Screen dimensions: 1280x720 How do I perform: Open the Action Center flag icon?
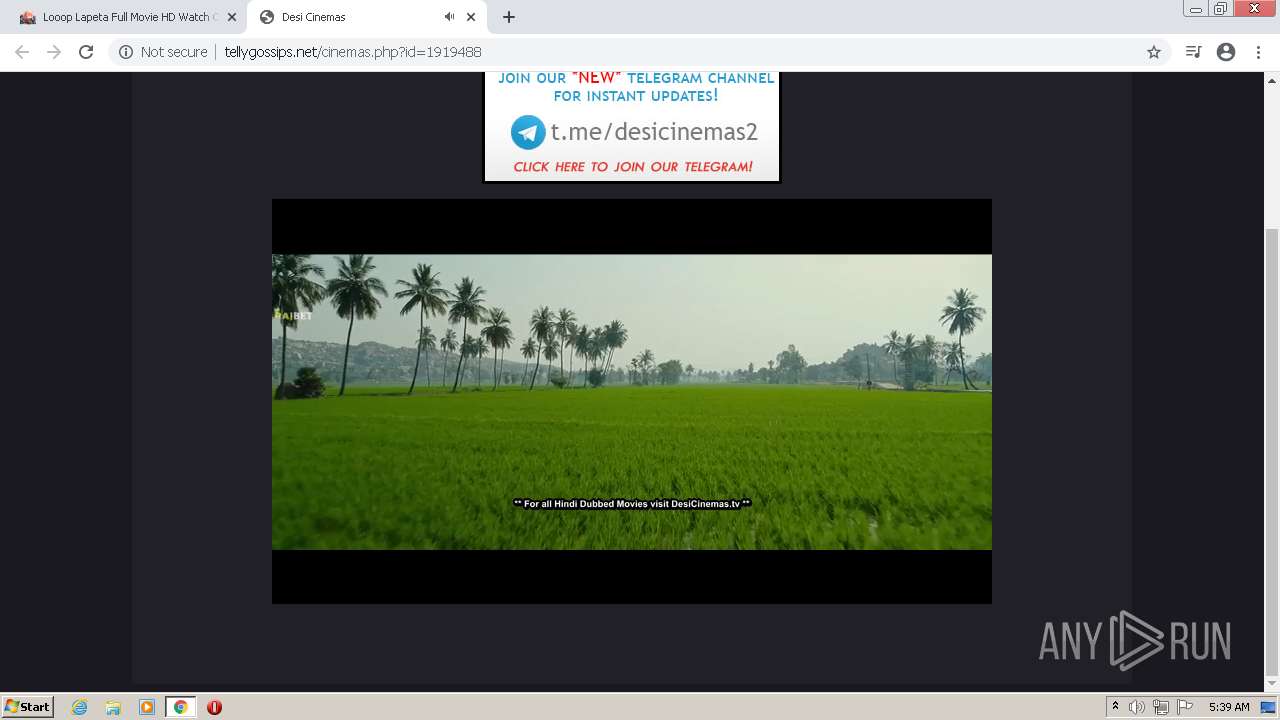(x=1185, y=707)
